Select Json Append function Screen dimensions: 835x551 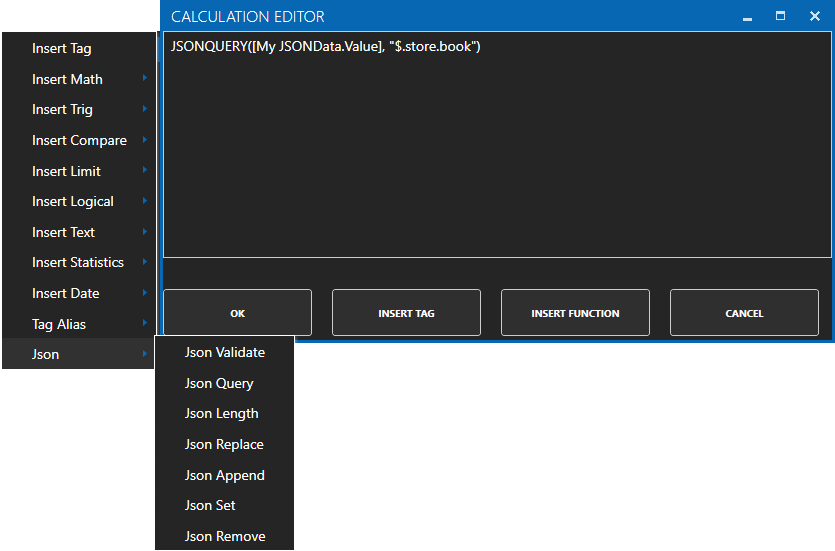coord(225,475)
